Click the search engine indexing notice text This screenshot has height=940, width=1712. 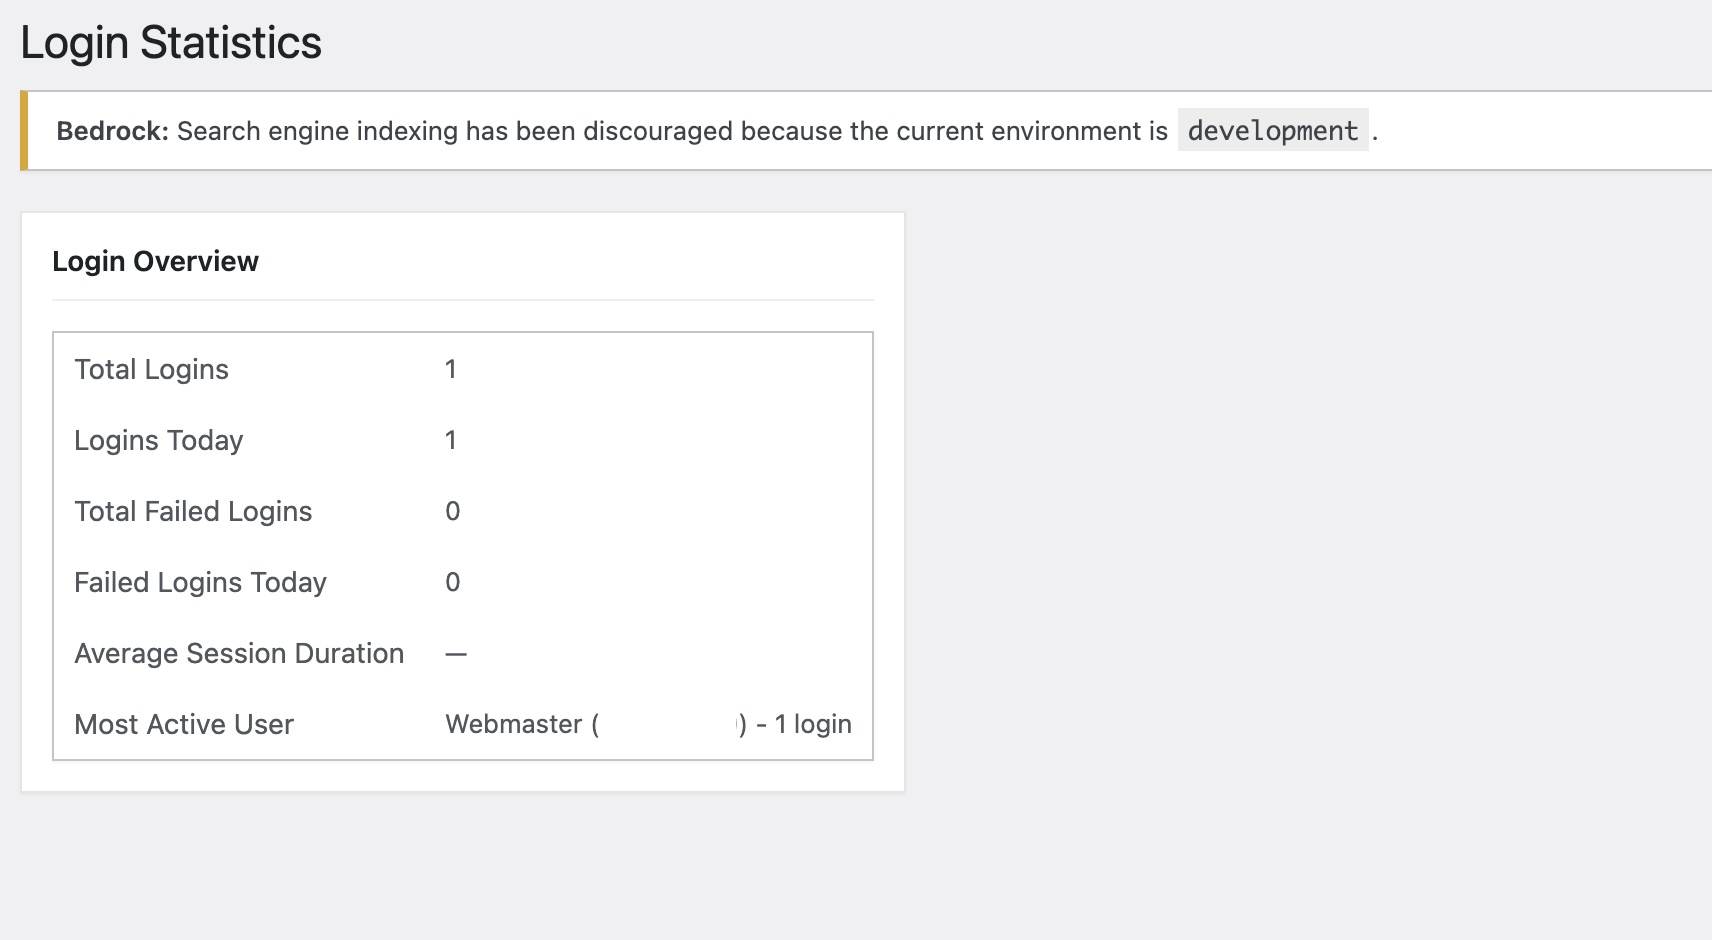tap(672, 131)
